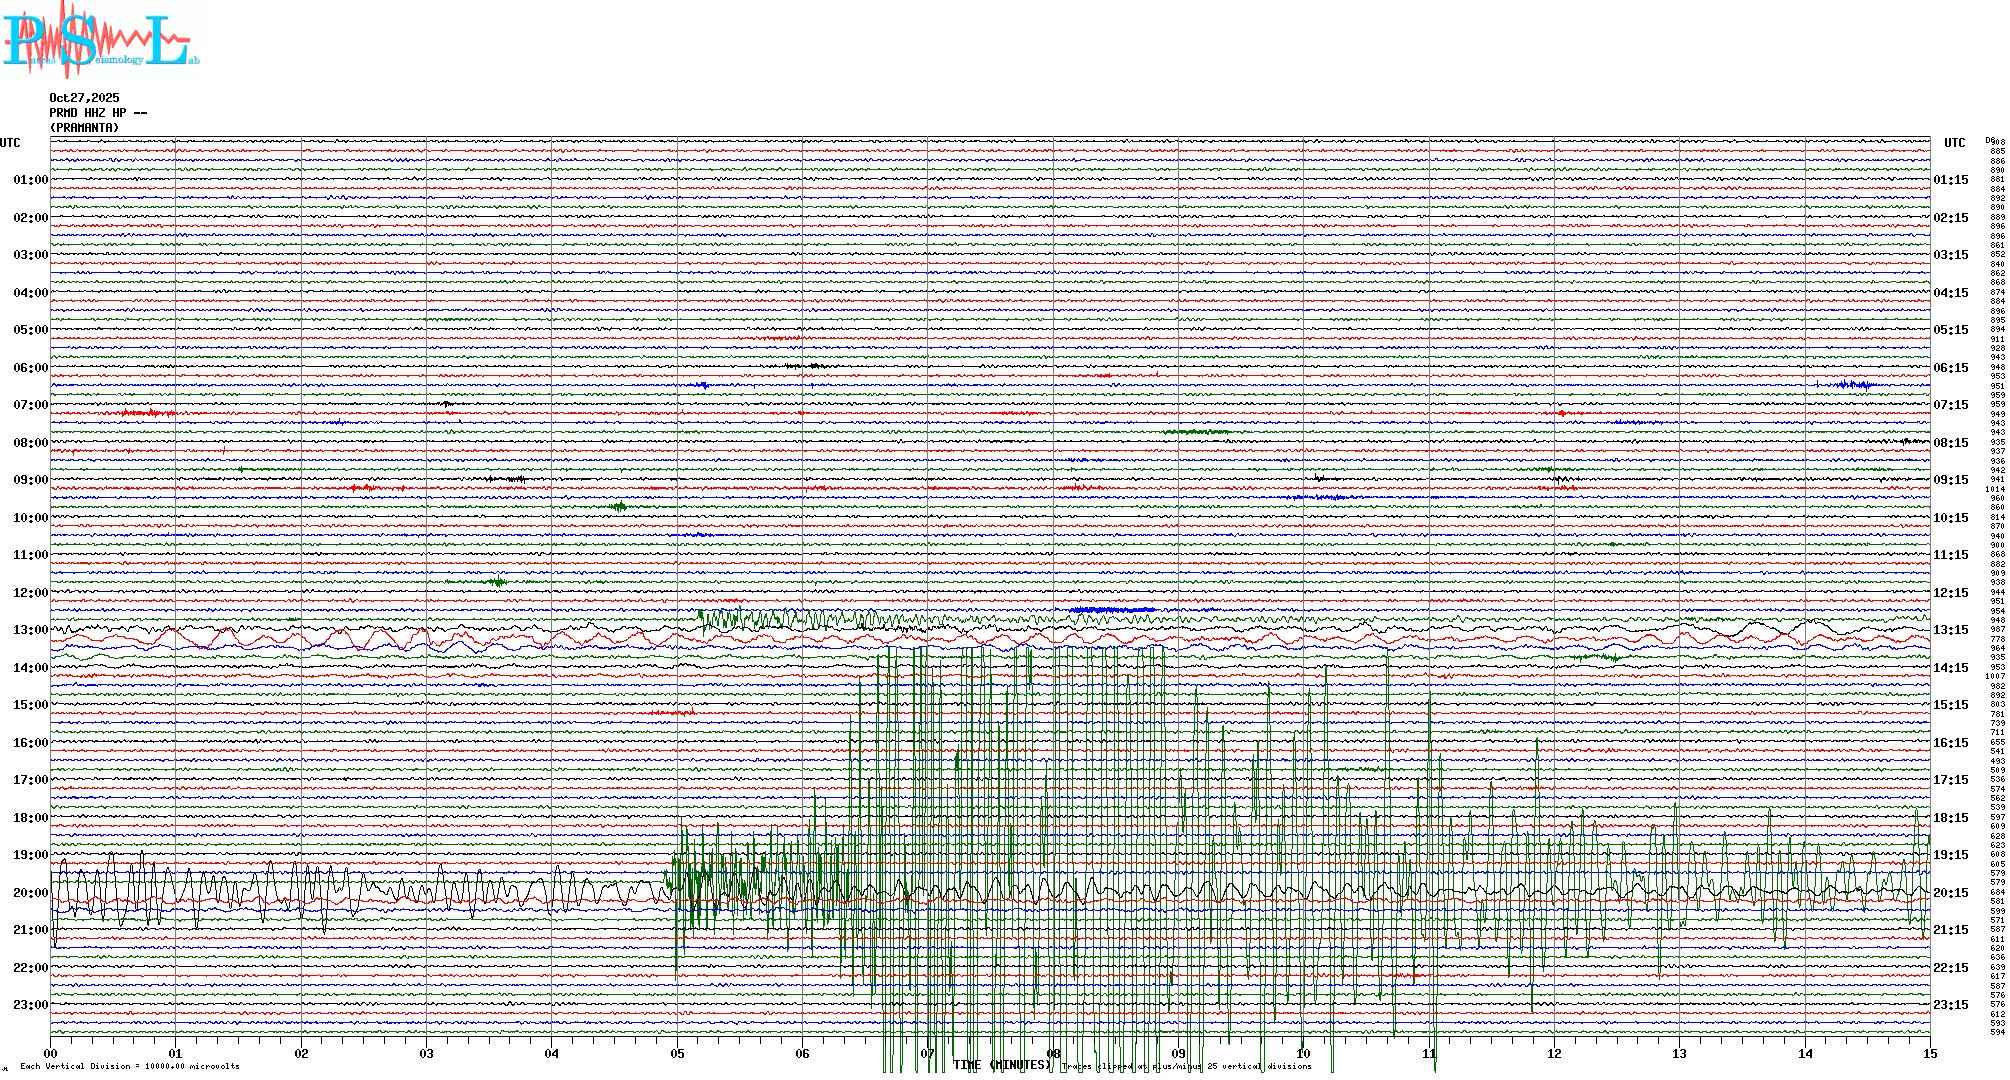Click minute marker 00 on the bottom axis
2010x1080 pixels.
pos(51,1054)
